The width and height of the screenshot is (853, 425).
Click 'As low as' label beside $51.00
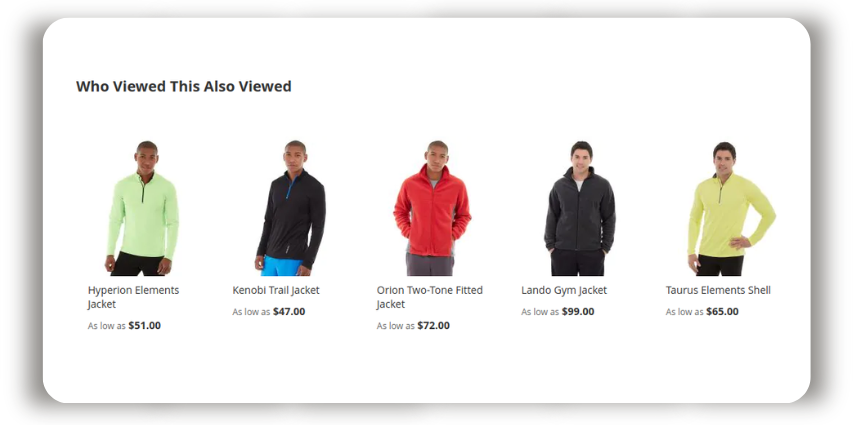(x=107, y=326)
